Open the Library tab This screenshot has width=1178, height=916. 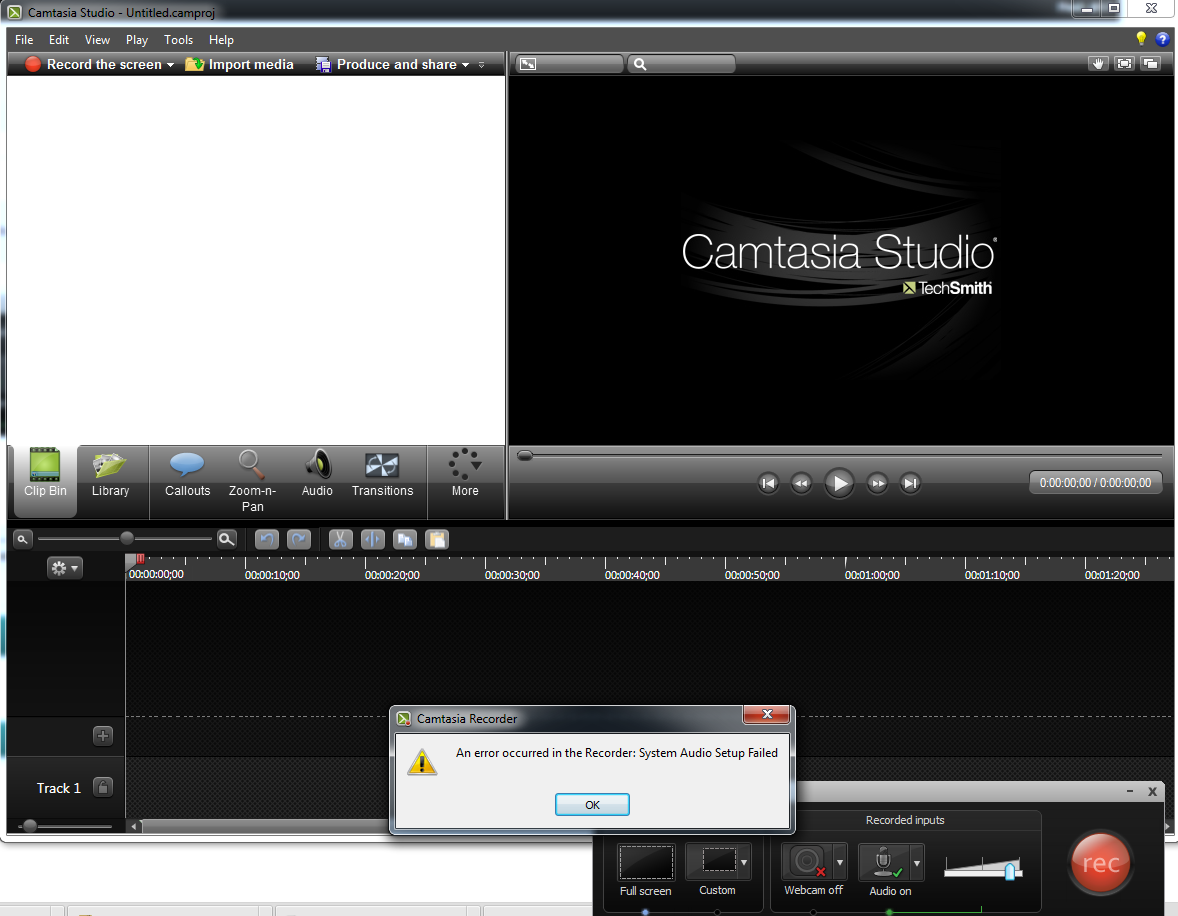pyautogui.click(x=110, y=474)
